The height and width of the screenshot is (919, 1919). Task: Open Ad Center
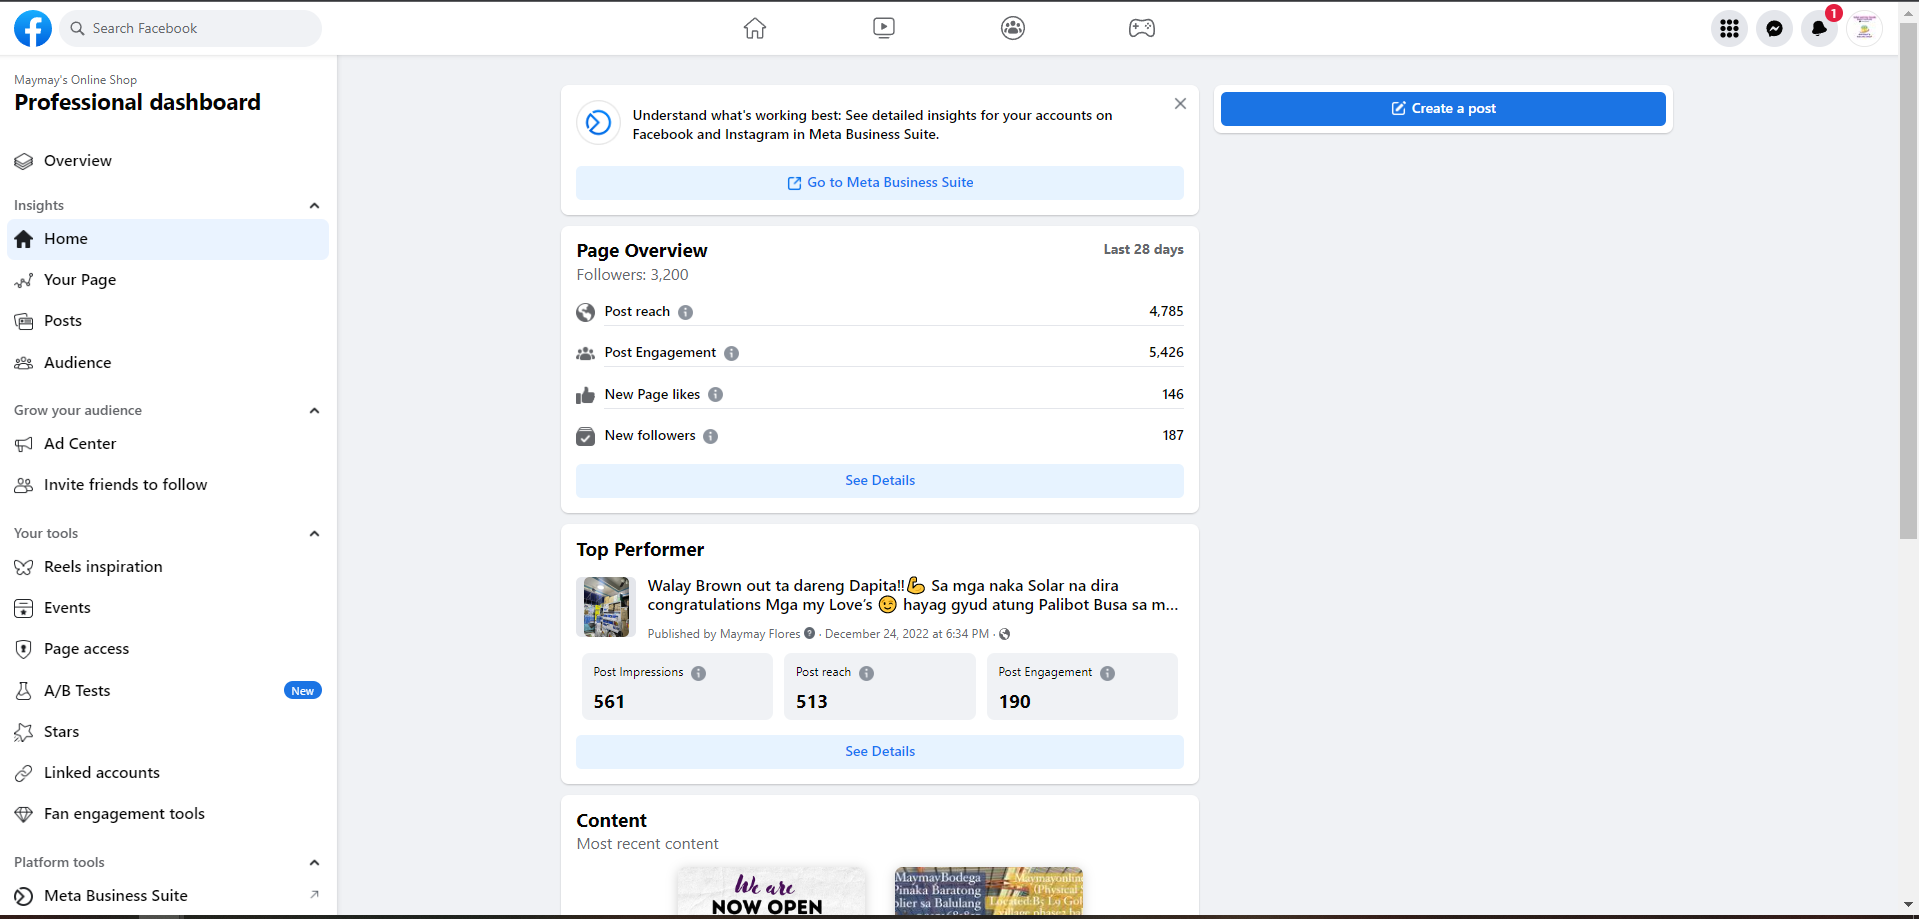point(168,444)
